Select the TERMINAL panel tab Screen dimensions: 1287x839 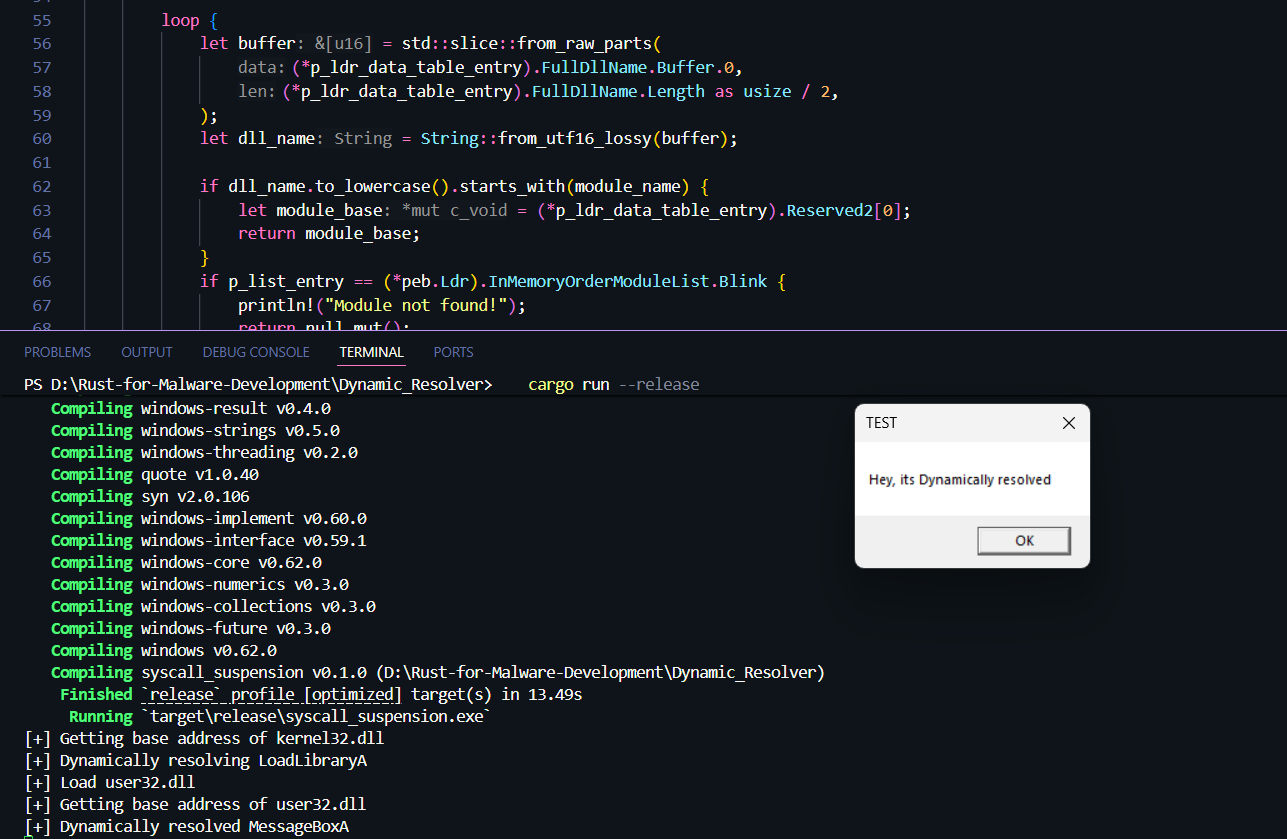click(371, 352)
